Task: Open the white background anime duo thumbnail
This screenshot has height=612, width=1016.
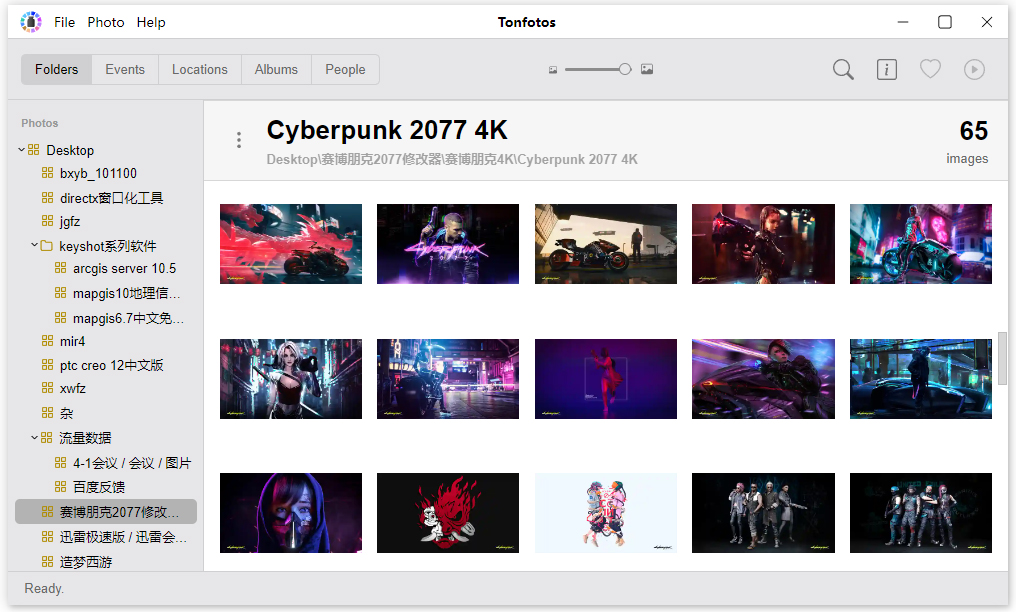Action: pos(606,513)
